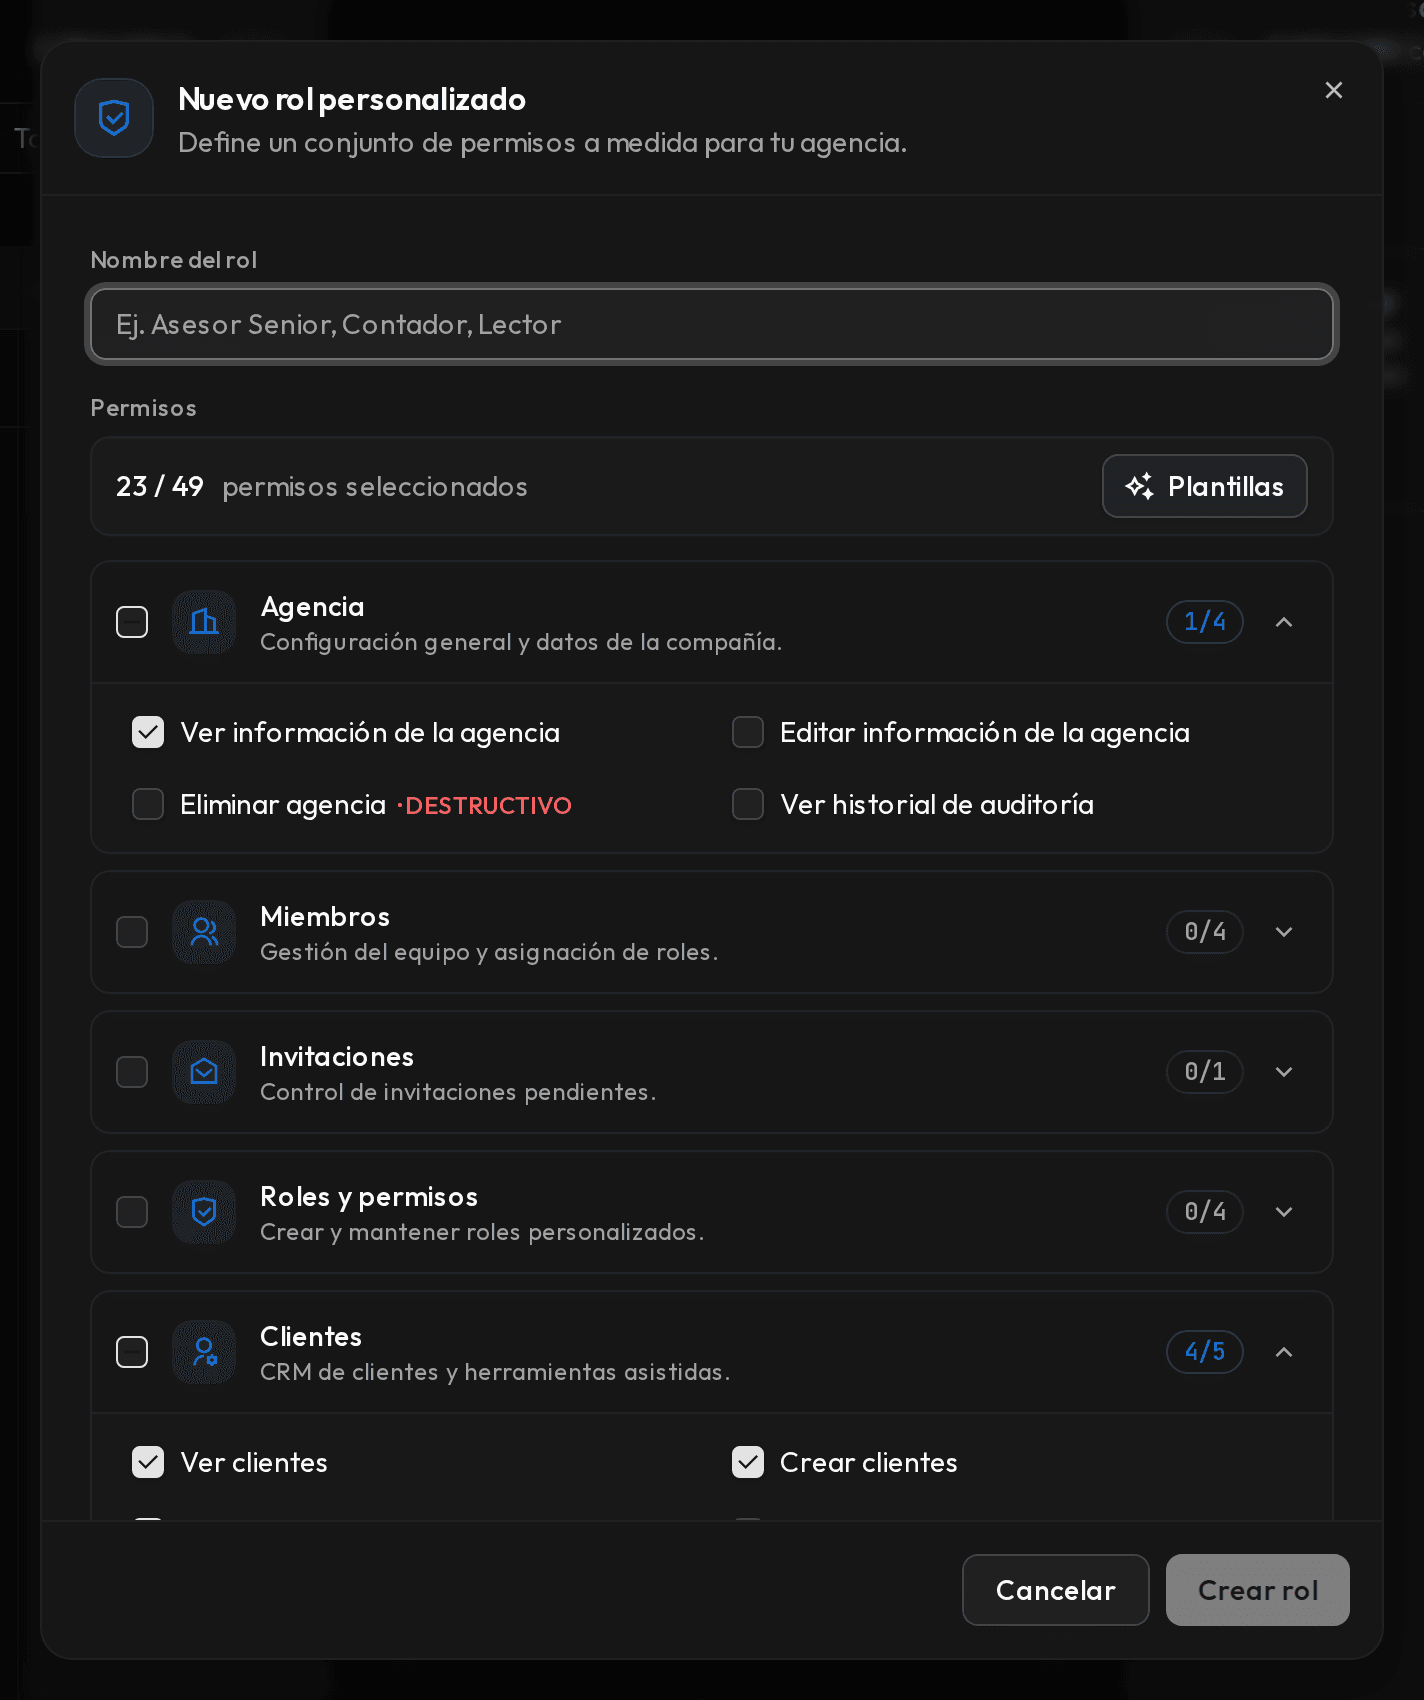Click the Agencia building icon
This screenshot has width=1424, height=1700.
pyautogui.click(x=204, y=622)
